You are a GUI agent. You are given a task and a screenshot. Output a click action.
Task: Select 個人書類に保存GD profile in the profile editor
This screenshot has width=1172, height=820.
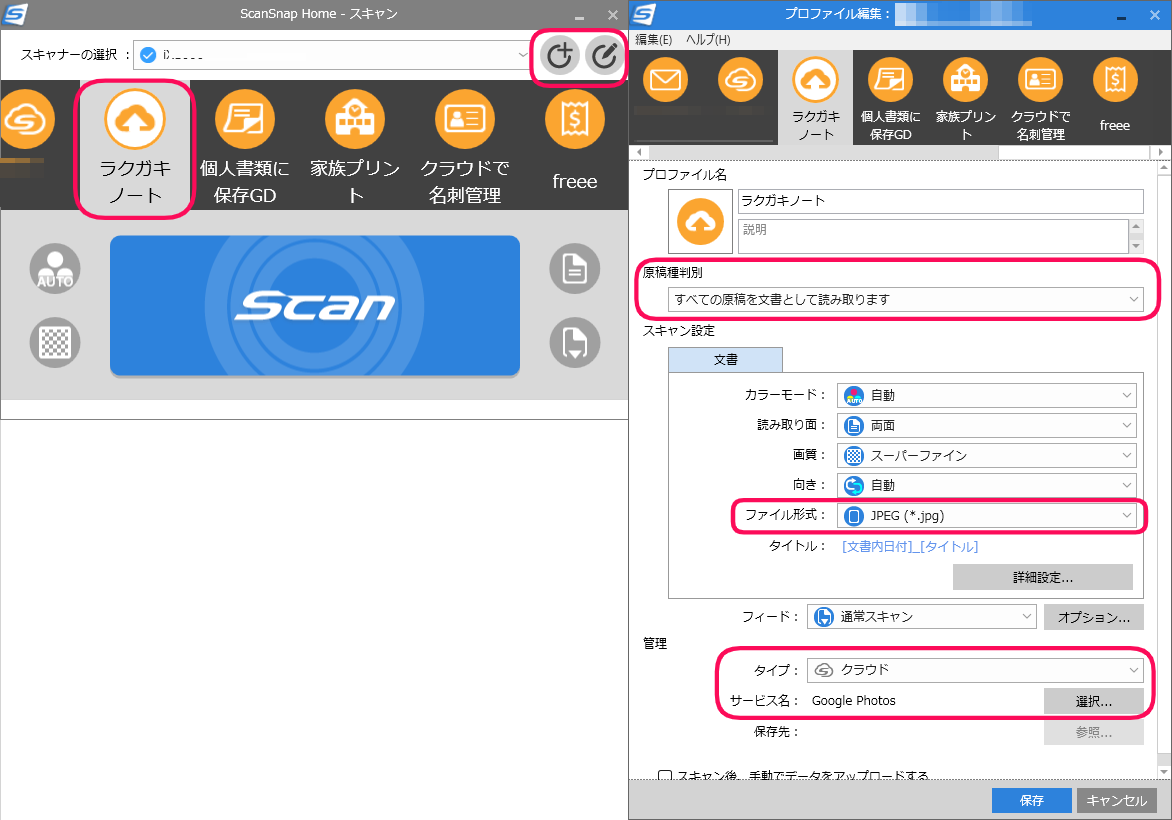click(890, 97)
